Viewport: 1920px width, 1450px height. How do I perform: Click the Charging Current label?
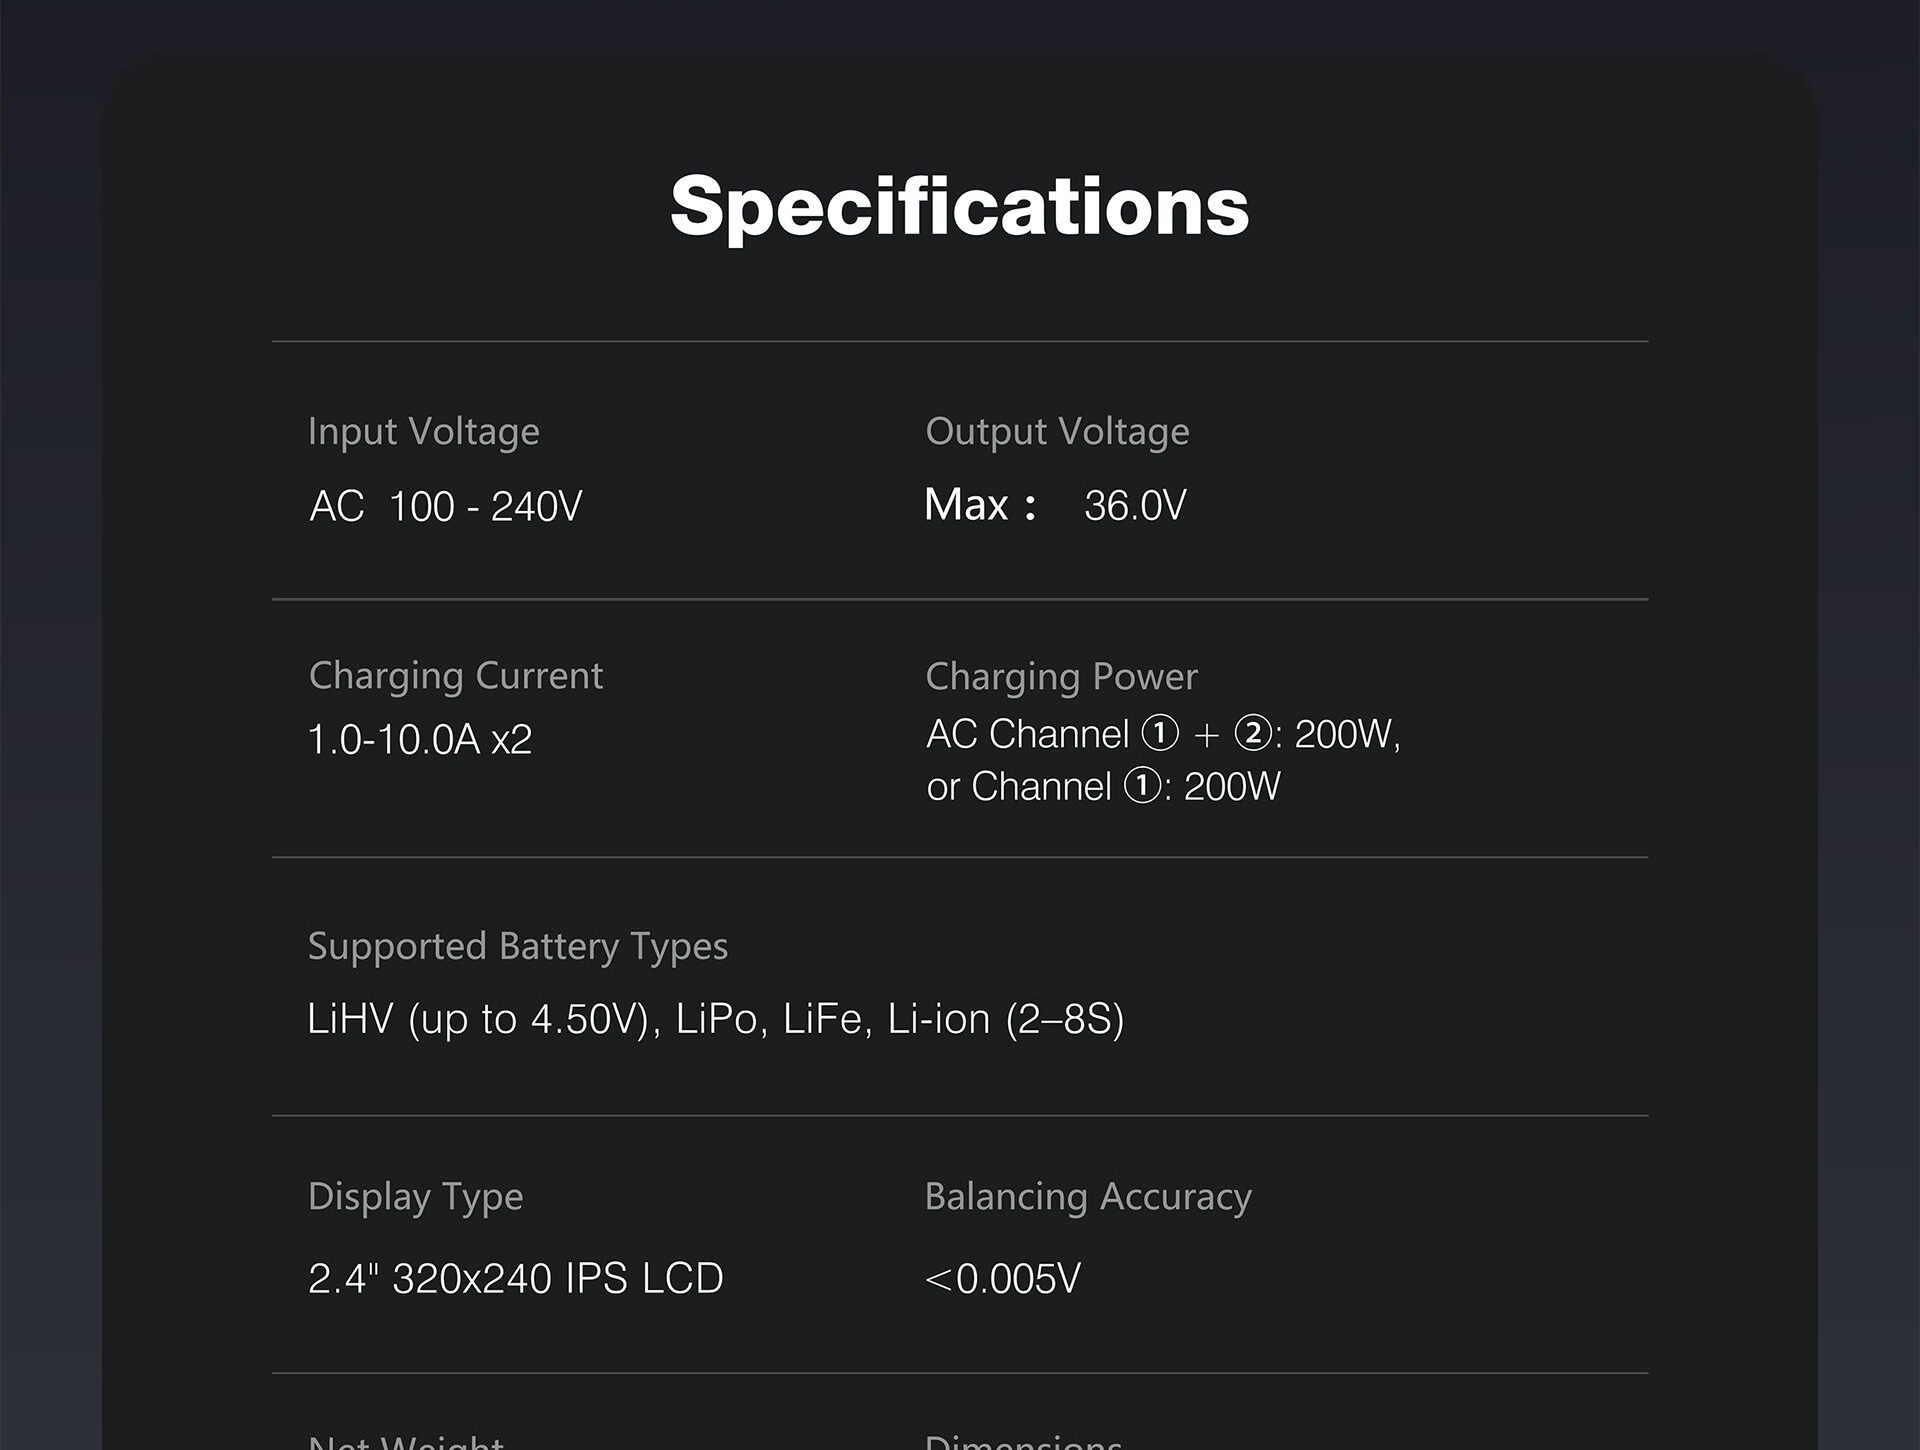455,676
